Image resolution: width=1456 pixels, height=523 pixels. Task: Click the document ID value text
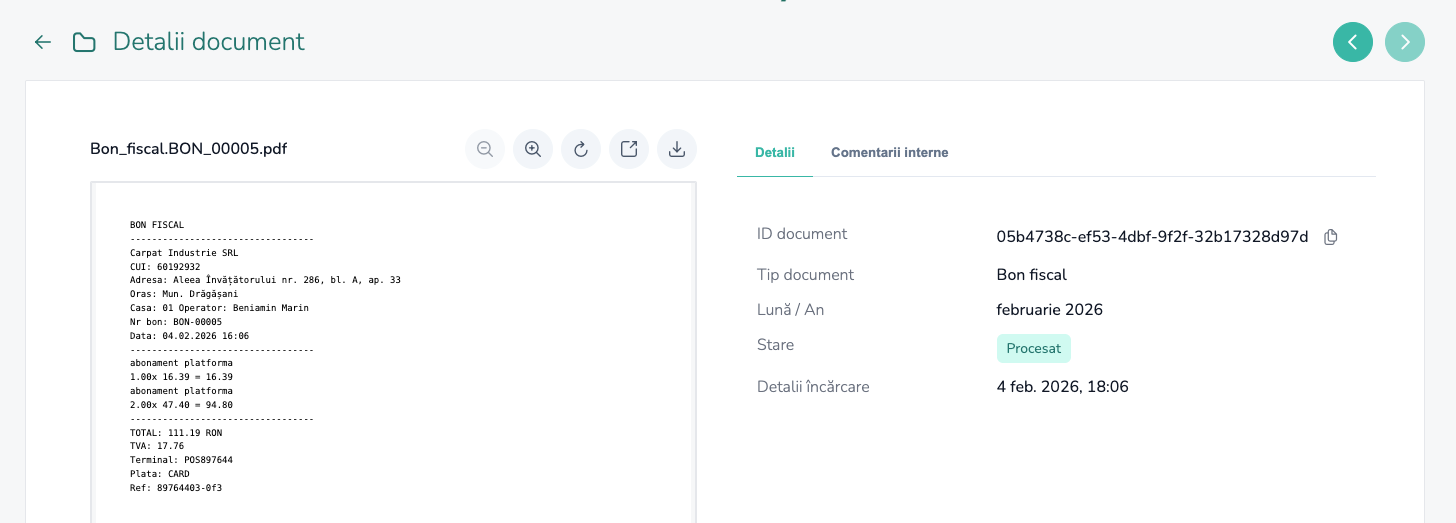pos(1152,237)
